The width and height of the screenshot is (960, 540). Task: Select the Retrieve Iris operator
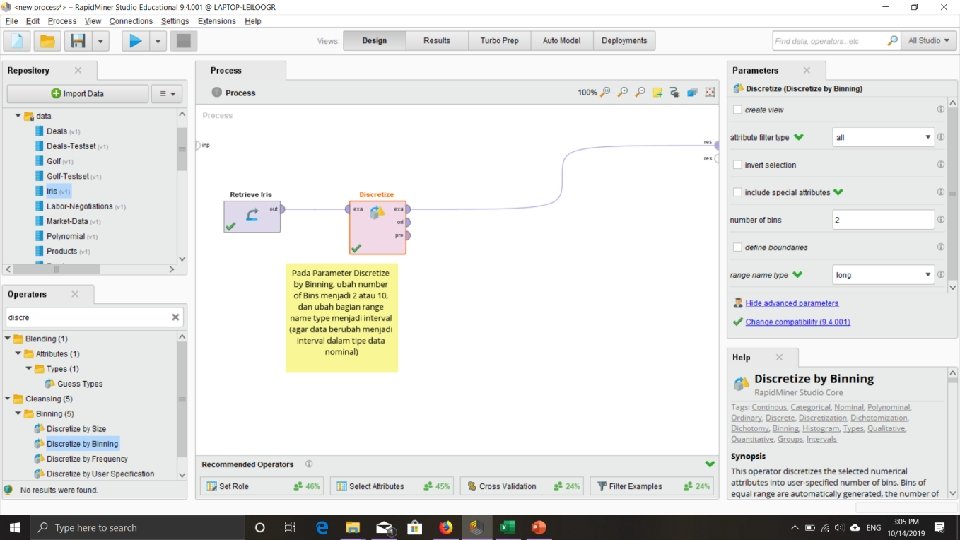252,216
